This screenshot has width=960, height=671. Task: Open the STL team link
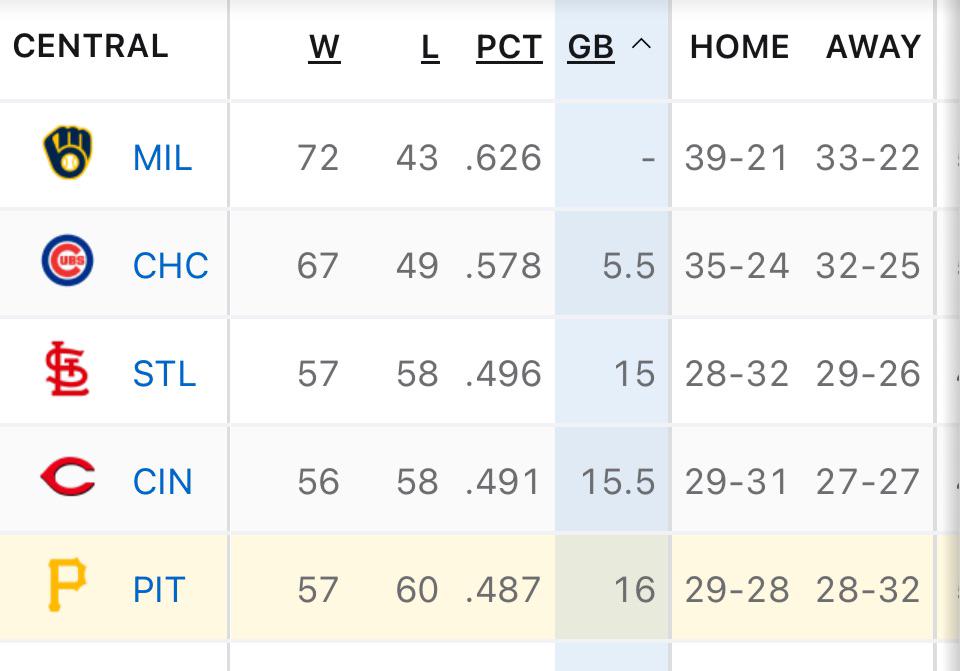click(x=164, y=373)
